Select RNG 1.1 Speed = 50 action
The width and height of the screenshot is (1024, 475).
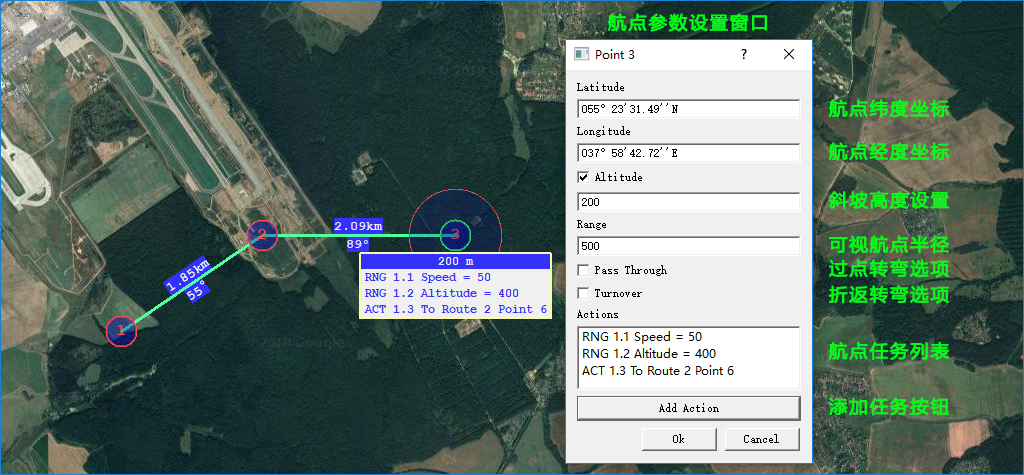point(642,337)
